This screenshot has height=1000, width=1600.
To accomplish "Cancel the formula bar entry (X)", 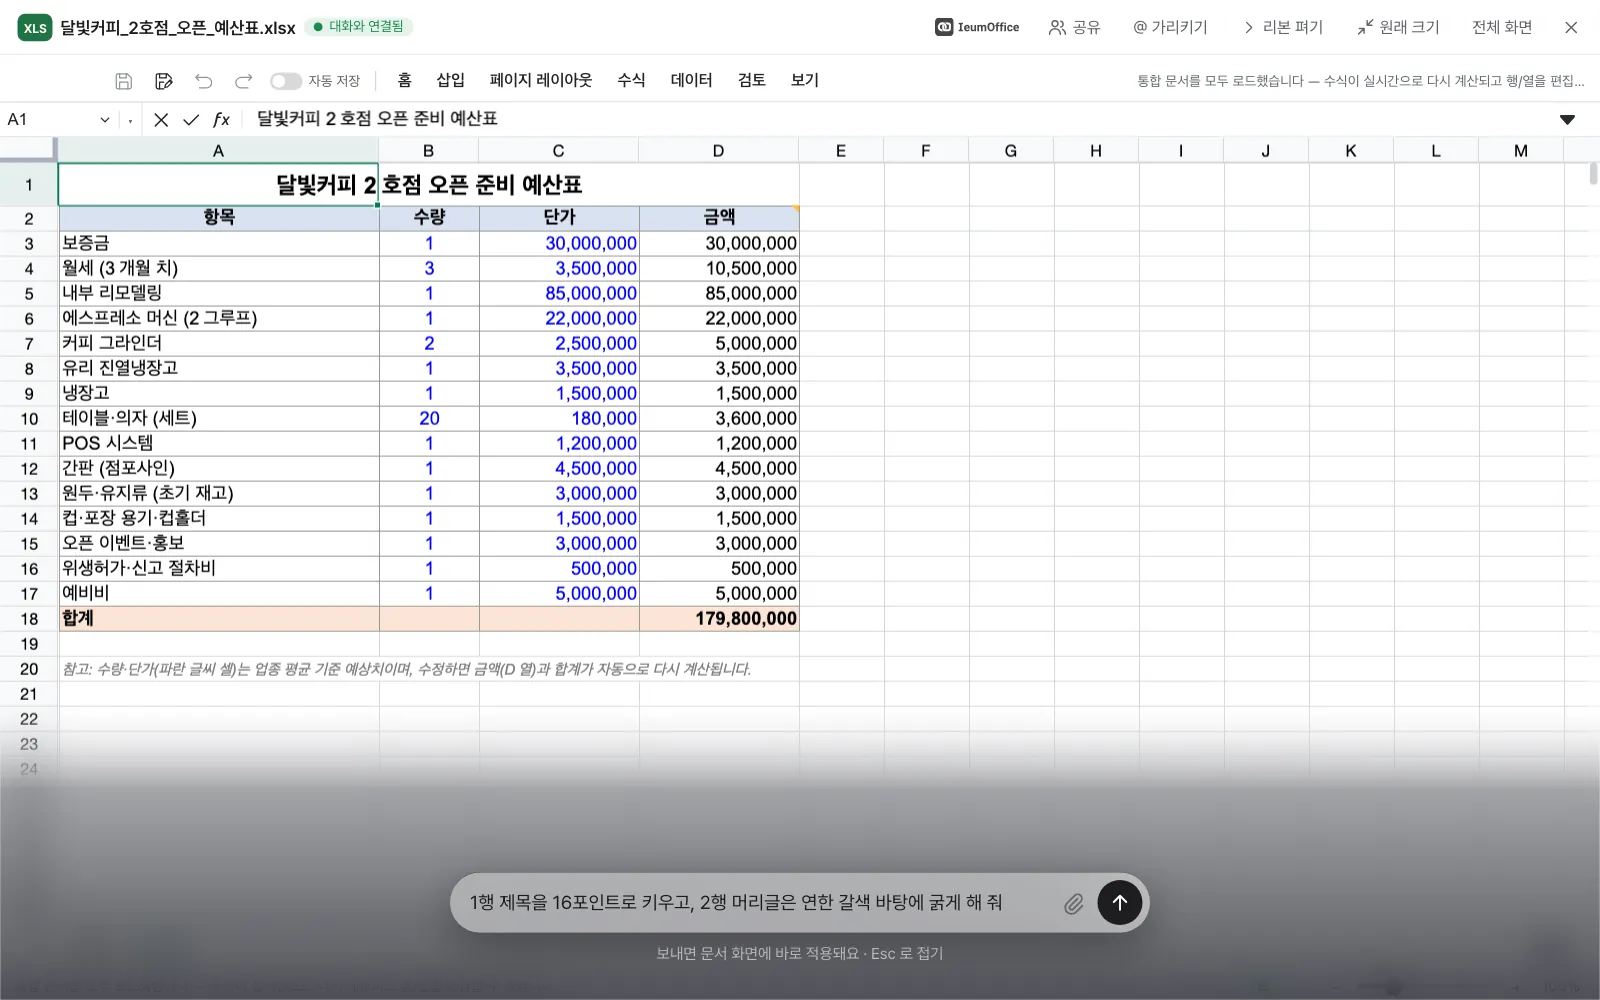I will 161,120.
